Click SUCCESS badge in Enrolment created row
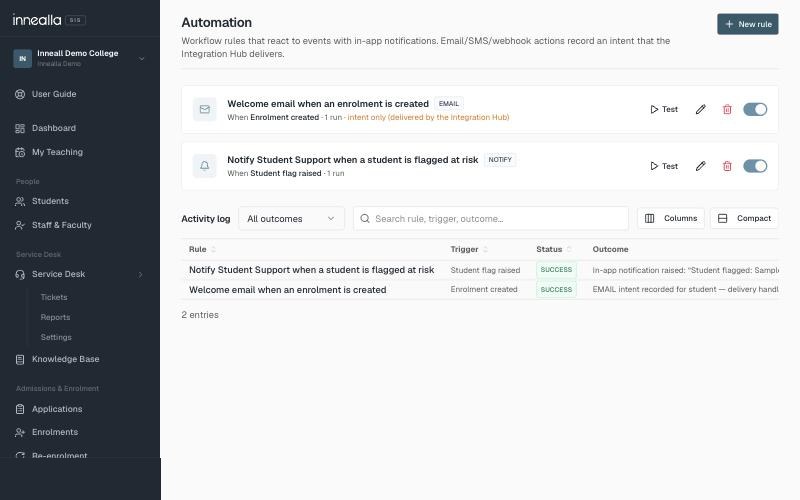This screenshot has height=500, width=800. pos(556,289)
